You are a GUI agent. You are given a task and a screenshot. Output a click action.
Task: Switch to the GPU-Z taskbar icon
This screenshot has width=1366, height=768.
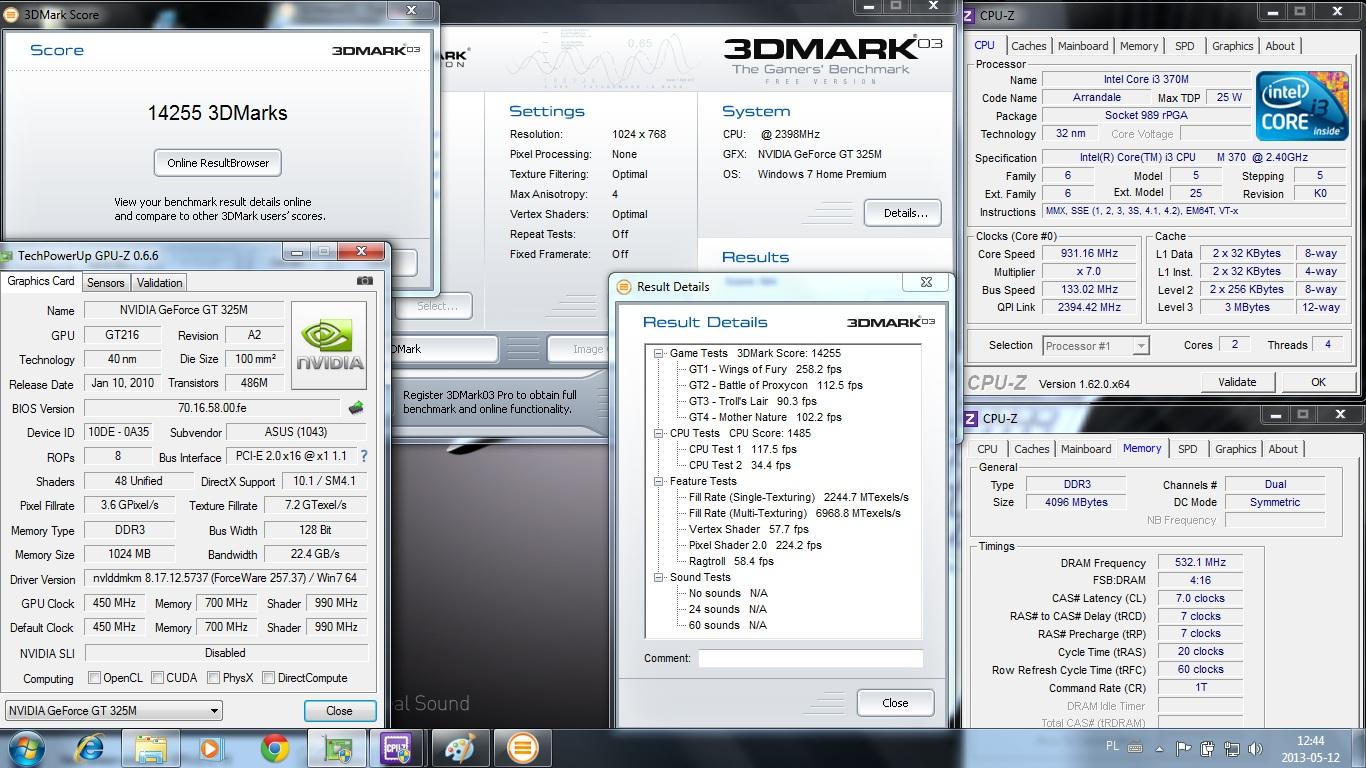click(336, 747)
